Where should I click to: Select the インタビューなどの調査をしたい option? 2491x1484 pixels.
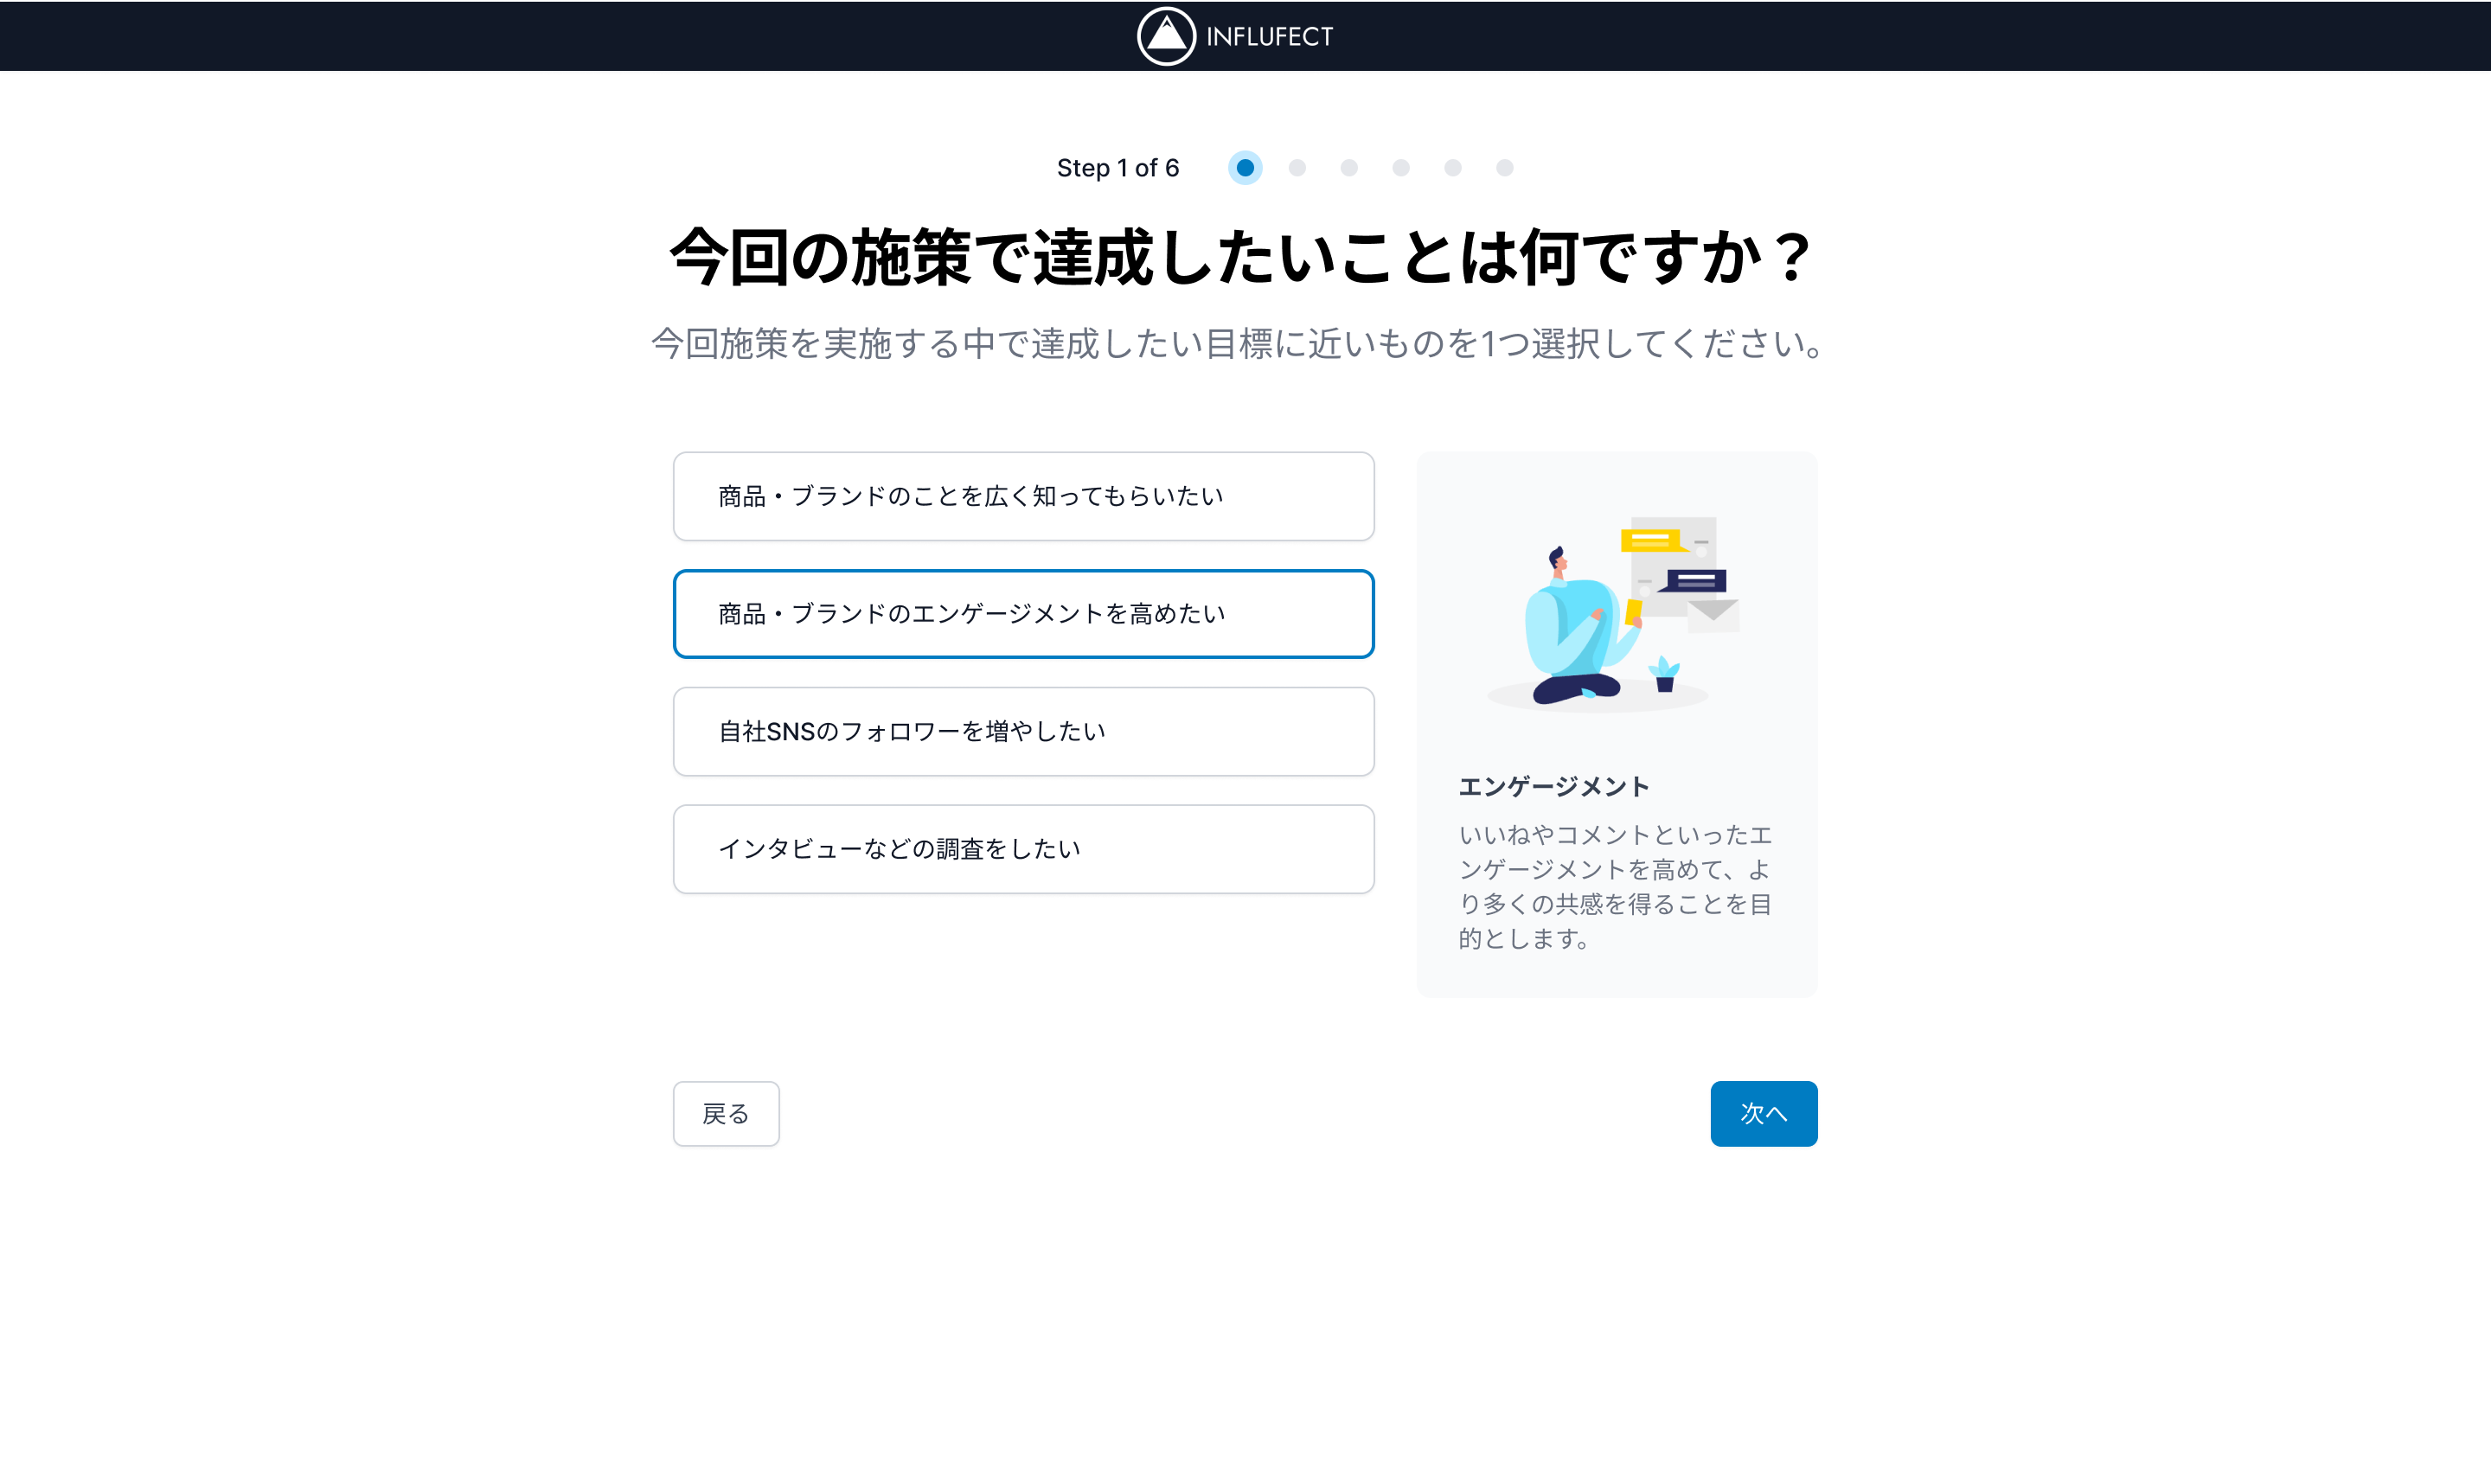1023,849
